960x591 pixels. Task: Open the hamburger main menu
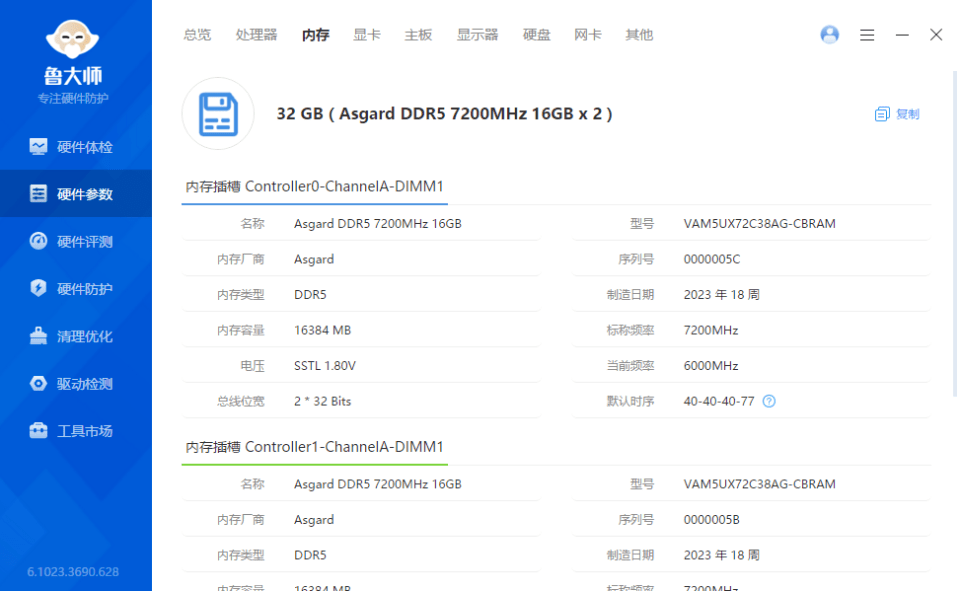(x=867, y=35)
